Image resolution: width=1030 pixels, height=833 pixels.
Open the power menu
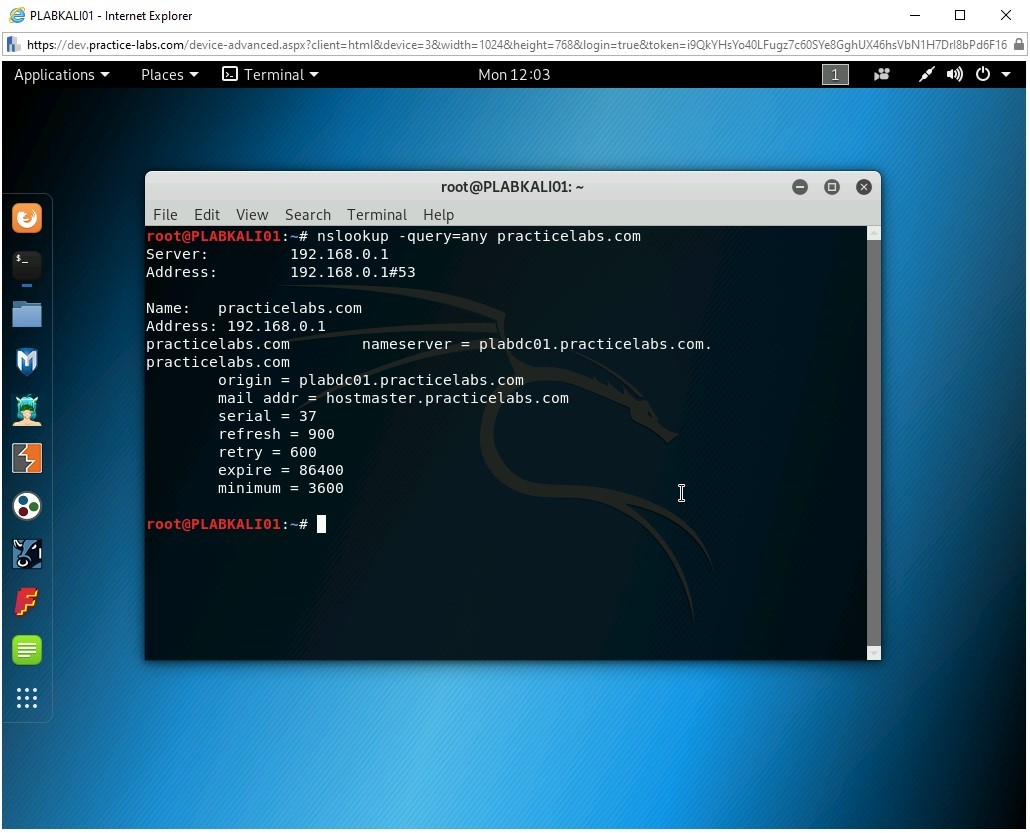[981, 74]
